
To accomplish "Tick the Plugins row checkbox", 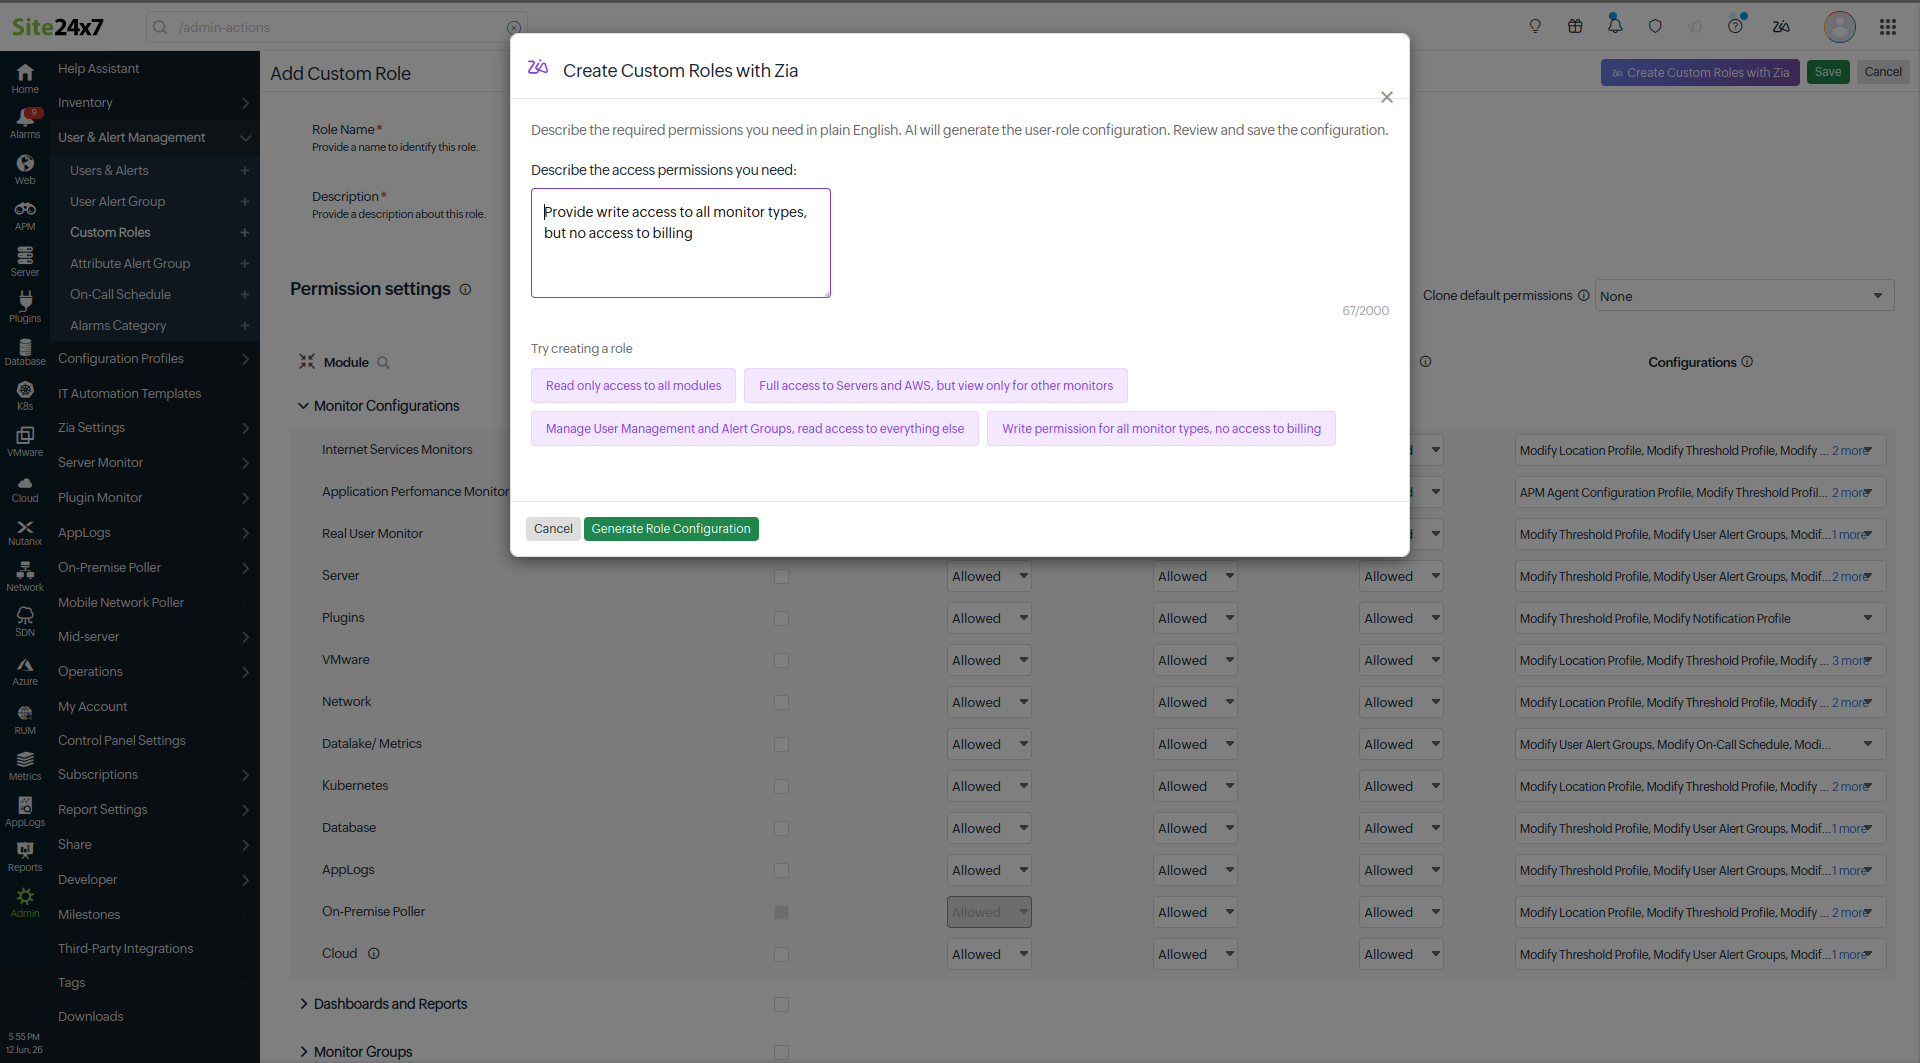I will point(781,619).
